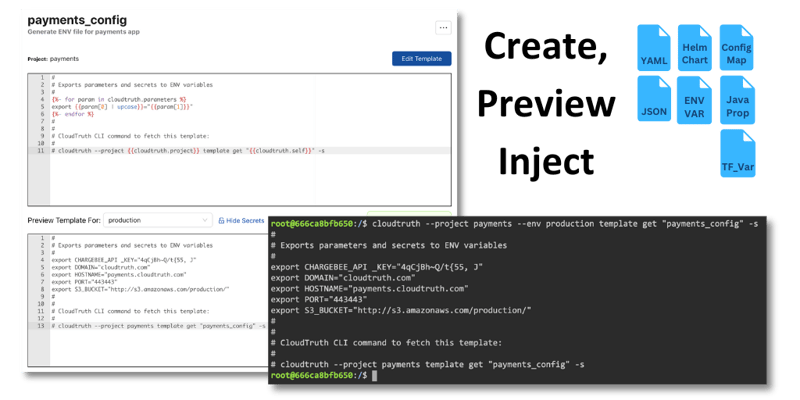The width and height of the screenshot is (800, 400).
Task: Click terminal 'CloudTruth CLI command to fetch' comment
Action: pyautogui.click(x=386, y=343)
